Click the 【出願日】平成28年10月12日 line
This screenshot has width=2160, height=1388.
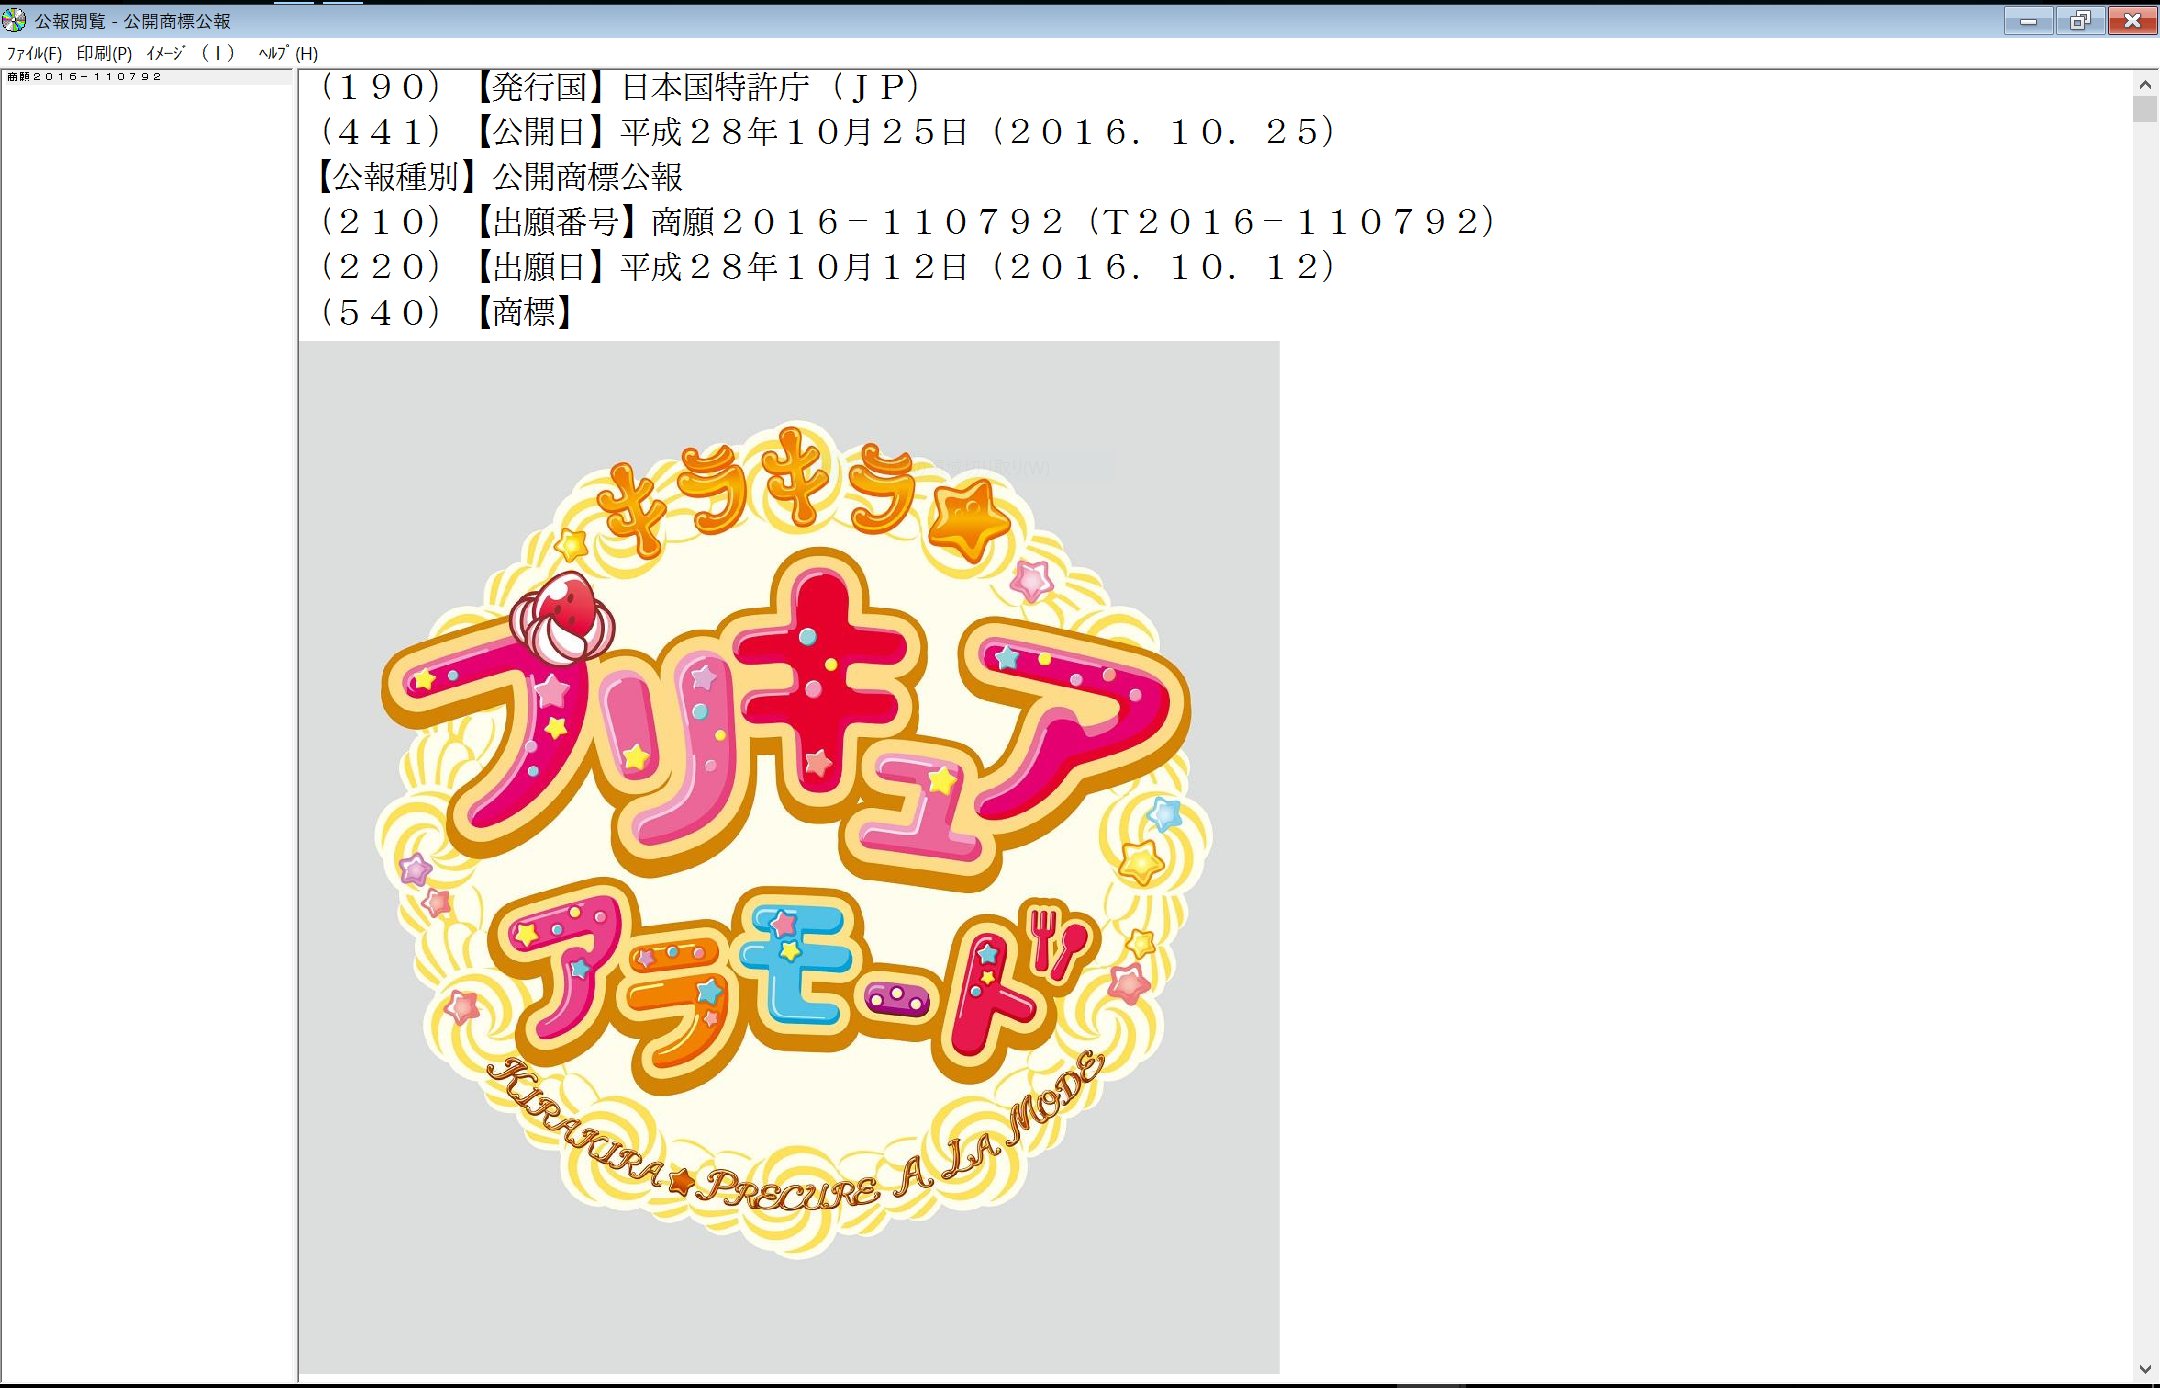826,267
